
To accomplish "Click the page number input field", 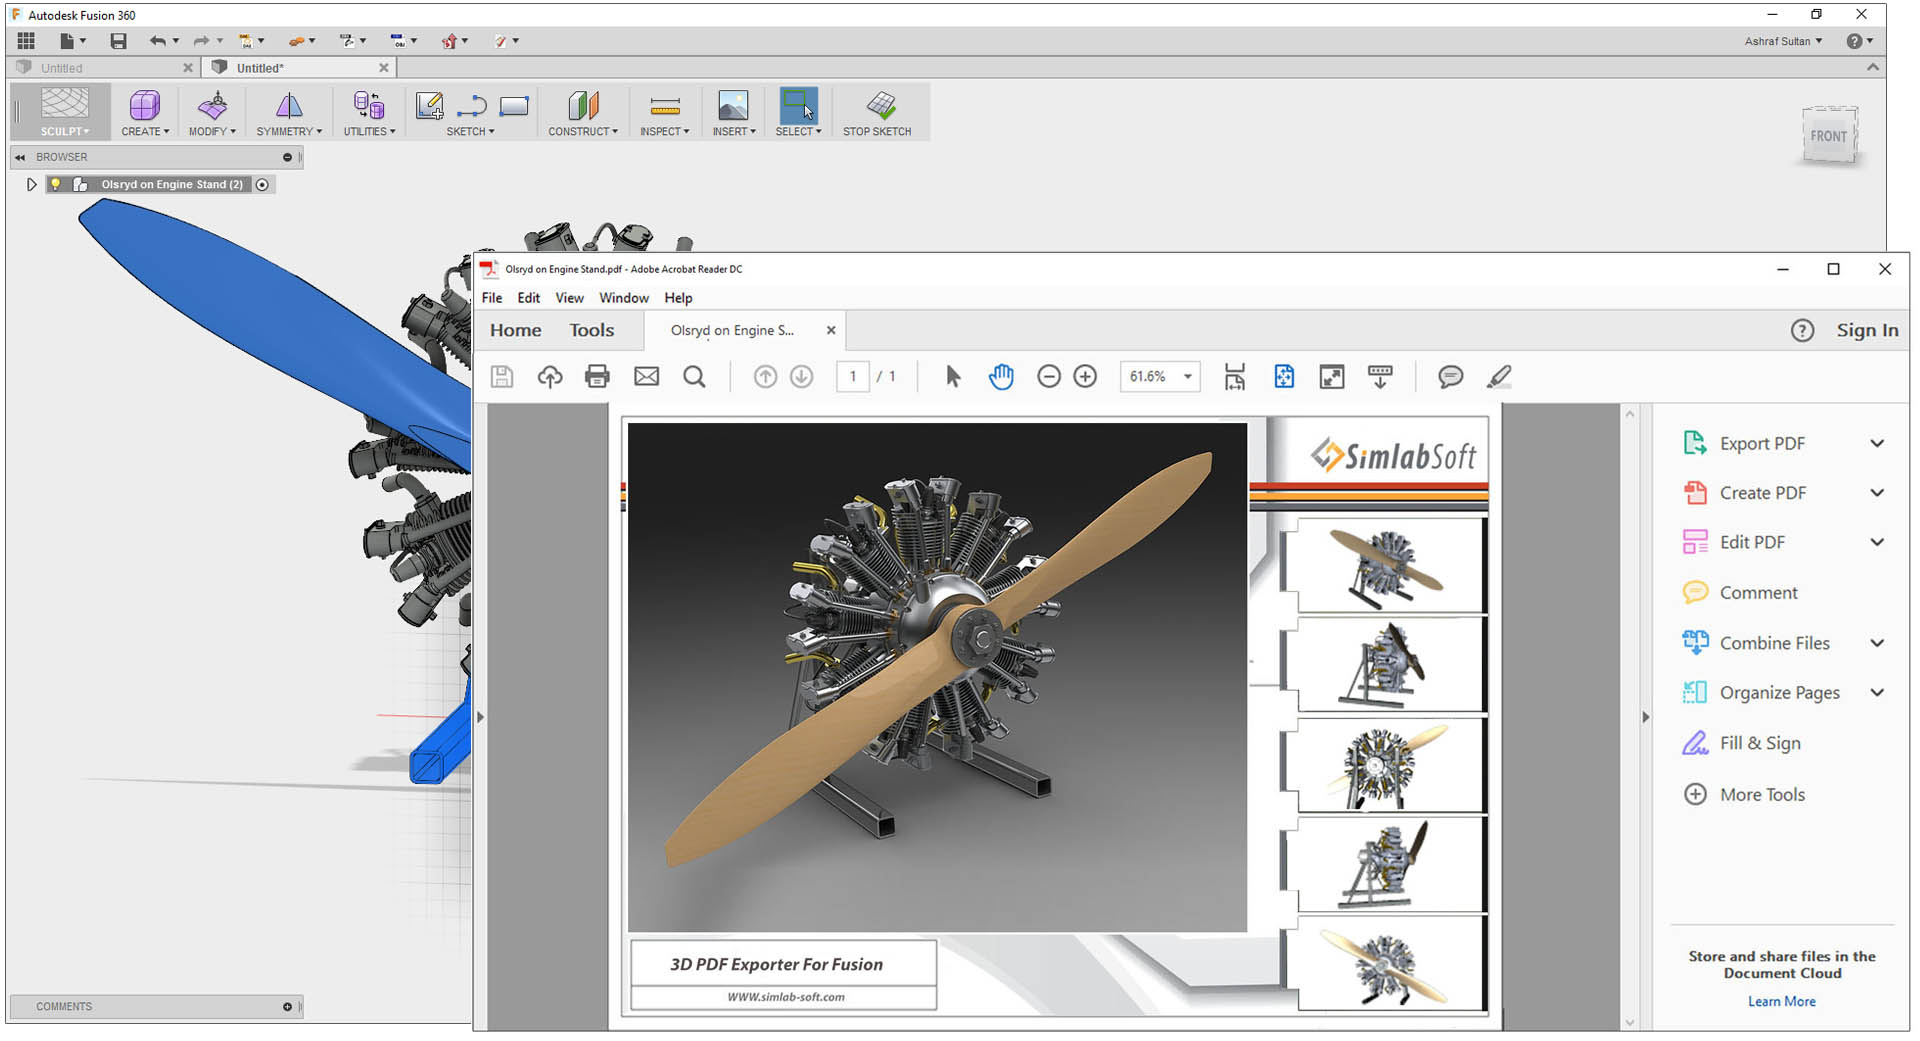I will click(x=852, y=376).
